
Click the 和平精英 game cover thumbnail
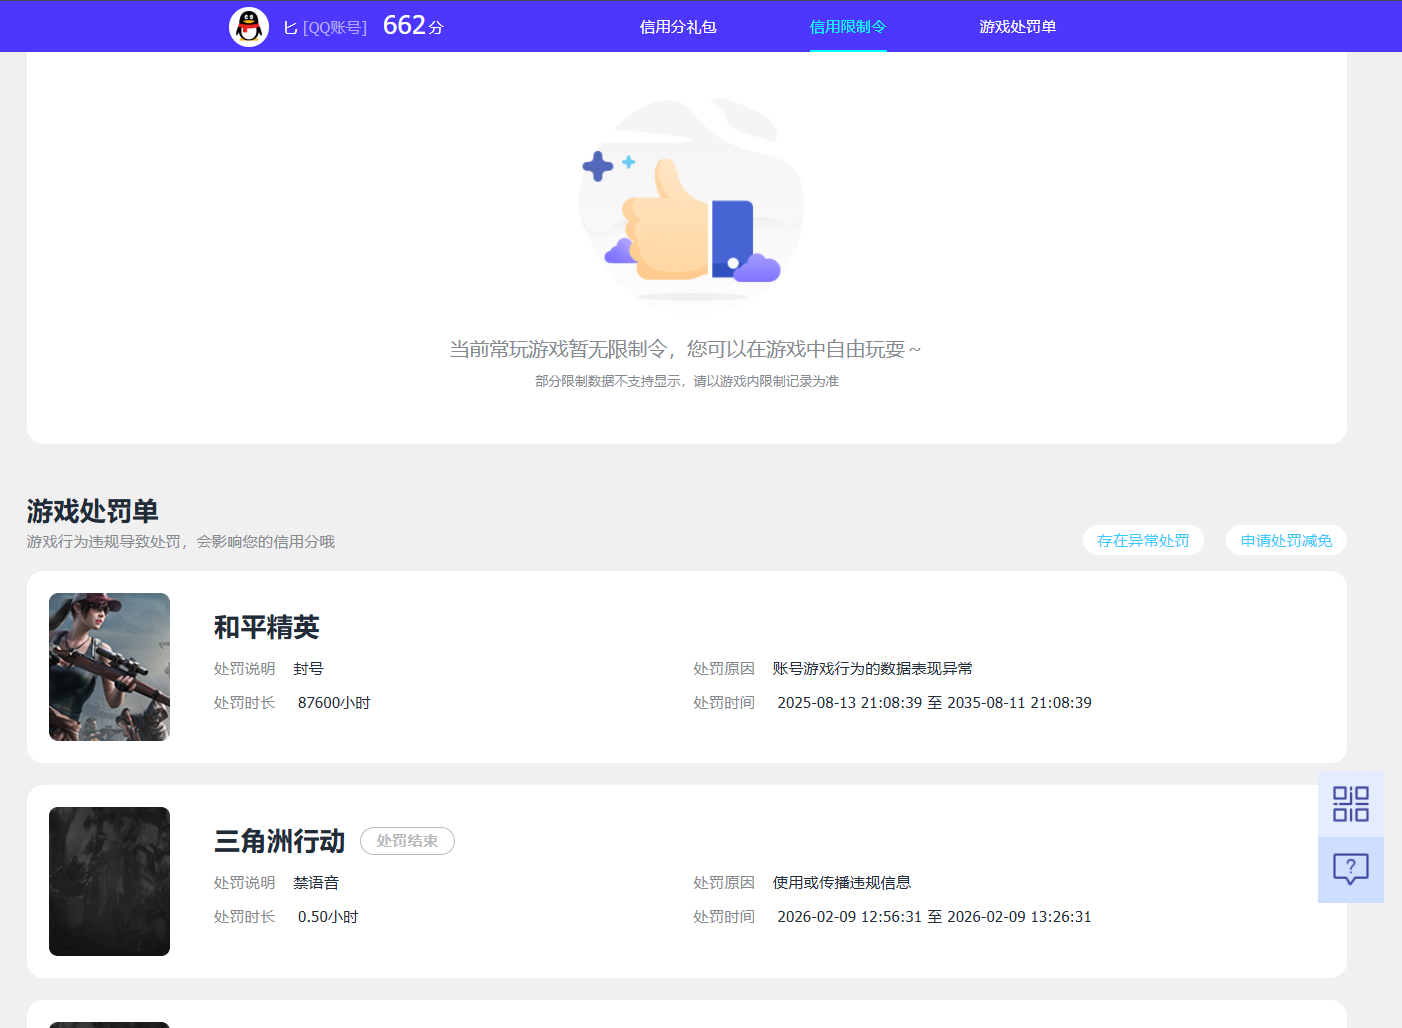(109, 667)
